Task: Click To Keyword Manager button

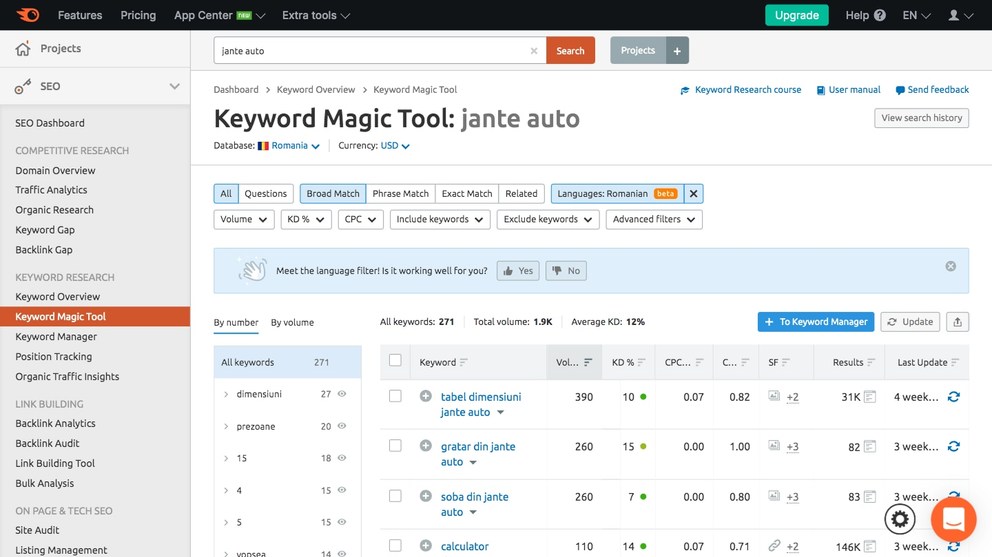Action: (x=816, y=322)
